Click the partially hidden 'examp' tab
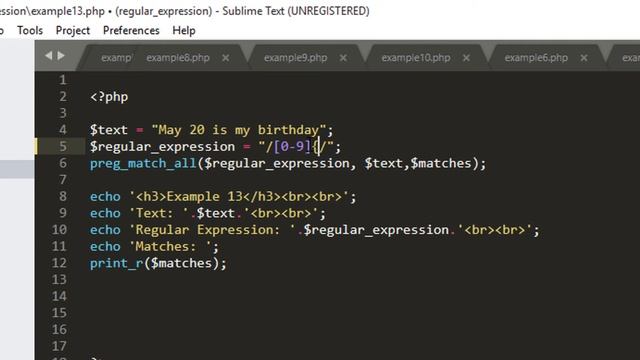The height and width of the screenshot is (360, 640). pos(116,58)
